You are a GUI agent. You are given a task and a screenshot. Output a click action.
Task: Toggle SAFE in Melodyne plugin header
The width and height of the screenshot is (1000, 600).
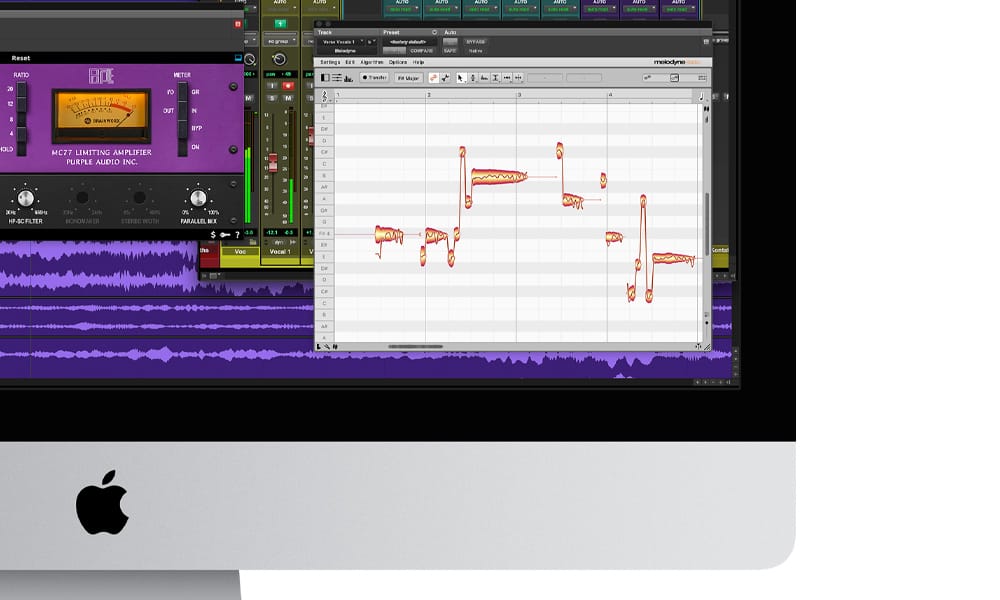(450, 50)
